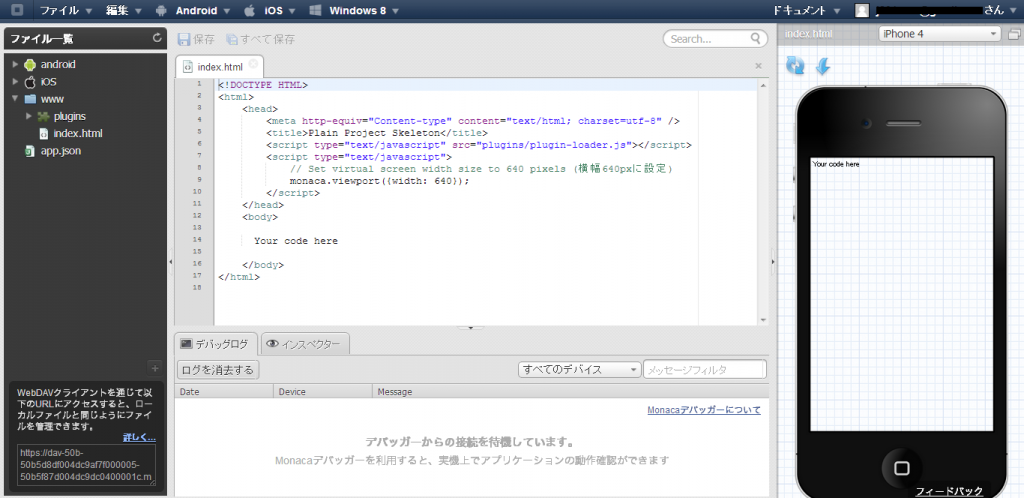Screen dimensions: 1024x498
Task: Refresh the file list panel
Action: tap(157, 39)
